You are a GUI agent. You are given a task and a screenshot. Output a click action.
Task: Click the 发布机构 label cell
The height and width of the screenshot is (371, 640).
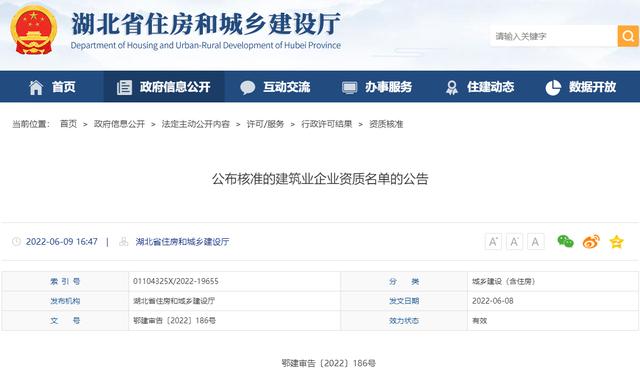(x=65, y=301)
